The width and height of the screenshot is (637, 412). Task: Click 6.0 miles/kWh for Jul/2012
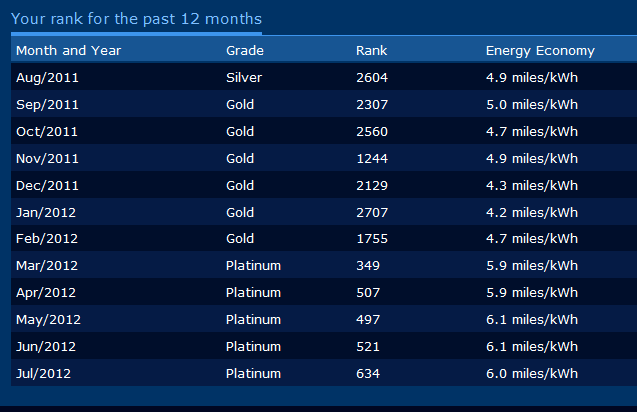point(532,373)
